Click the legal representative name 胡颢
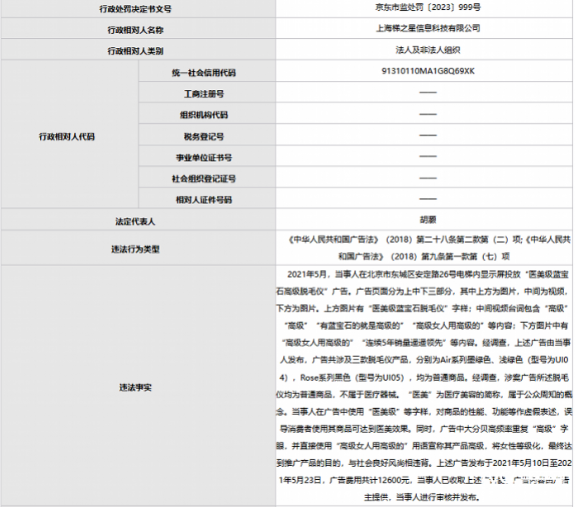This screenshot has width=575, height=507. point(428,220)
